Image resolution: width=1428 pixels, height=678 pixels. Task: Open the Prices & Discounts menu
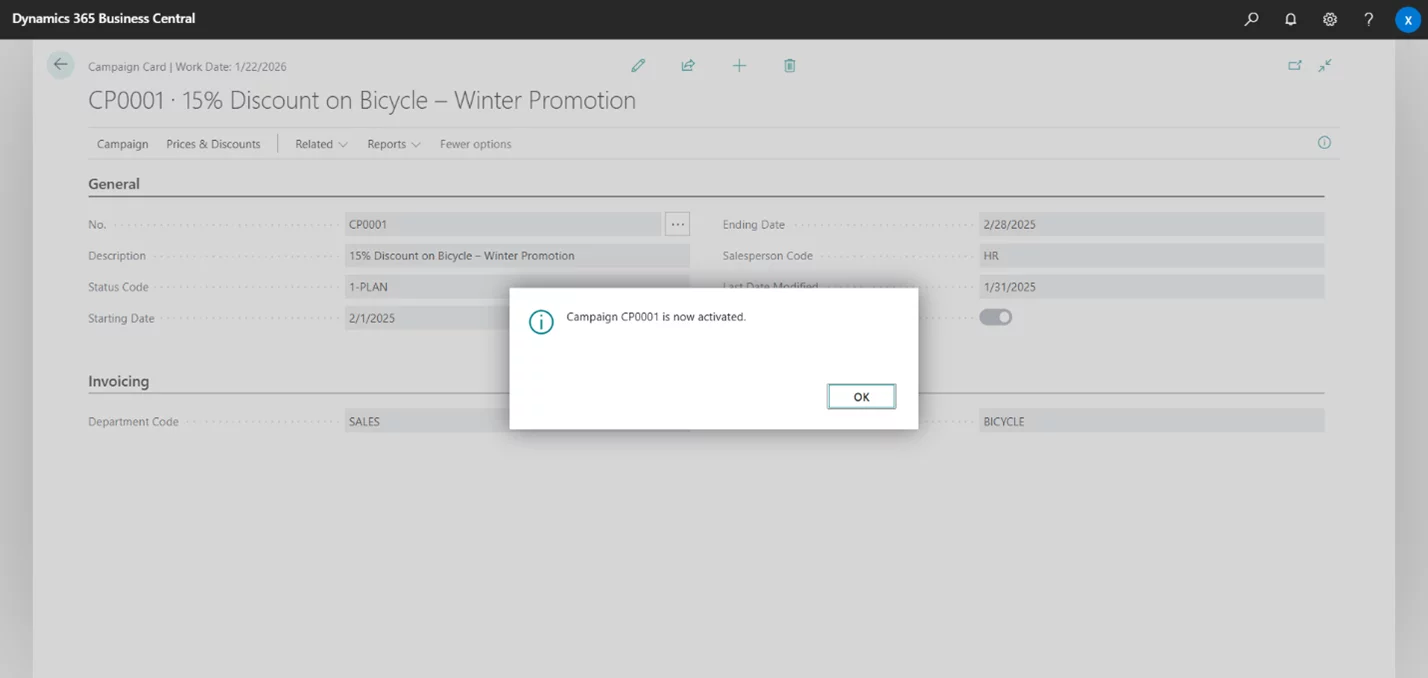pyautogui.click(x=213, y=144)
